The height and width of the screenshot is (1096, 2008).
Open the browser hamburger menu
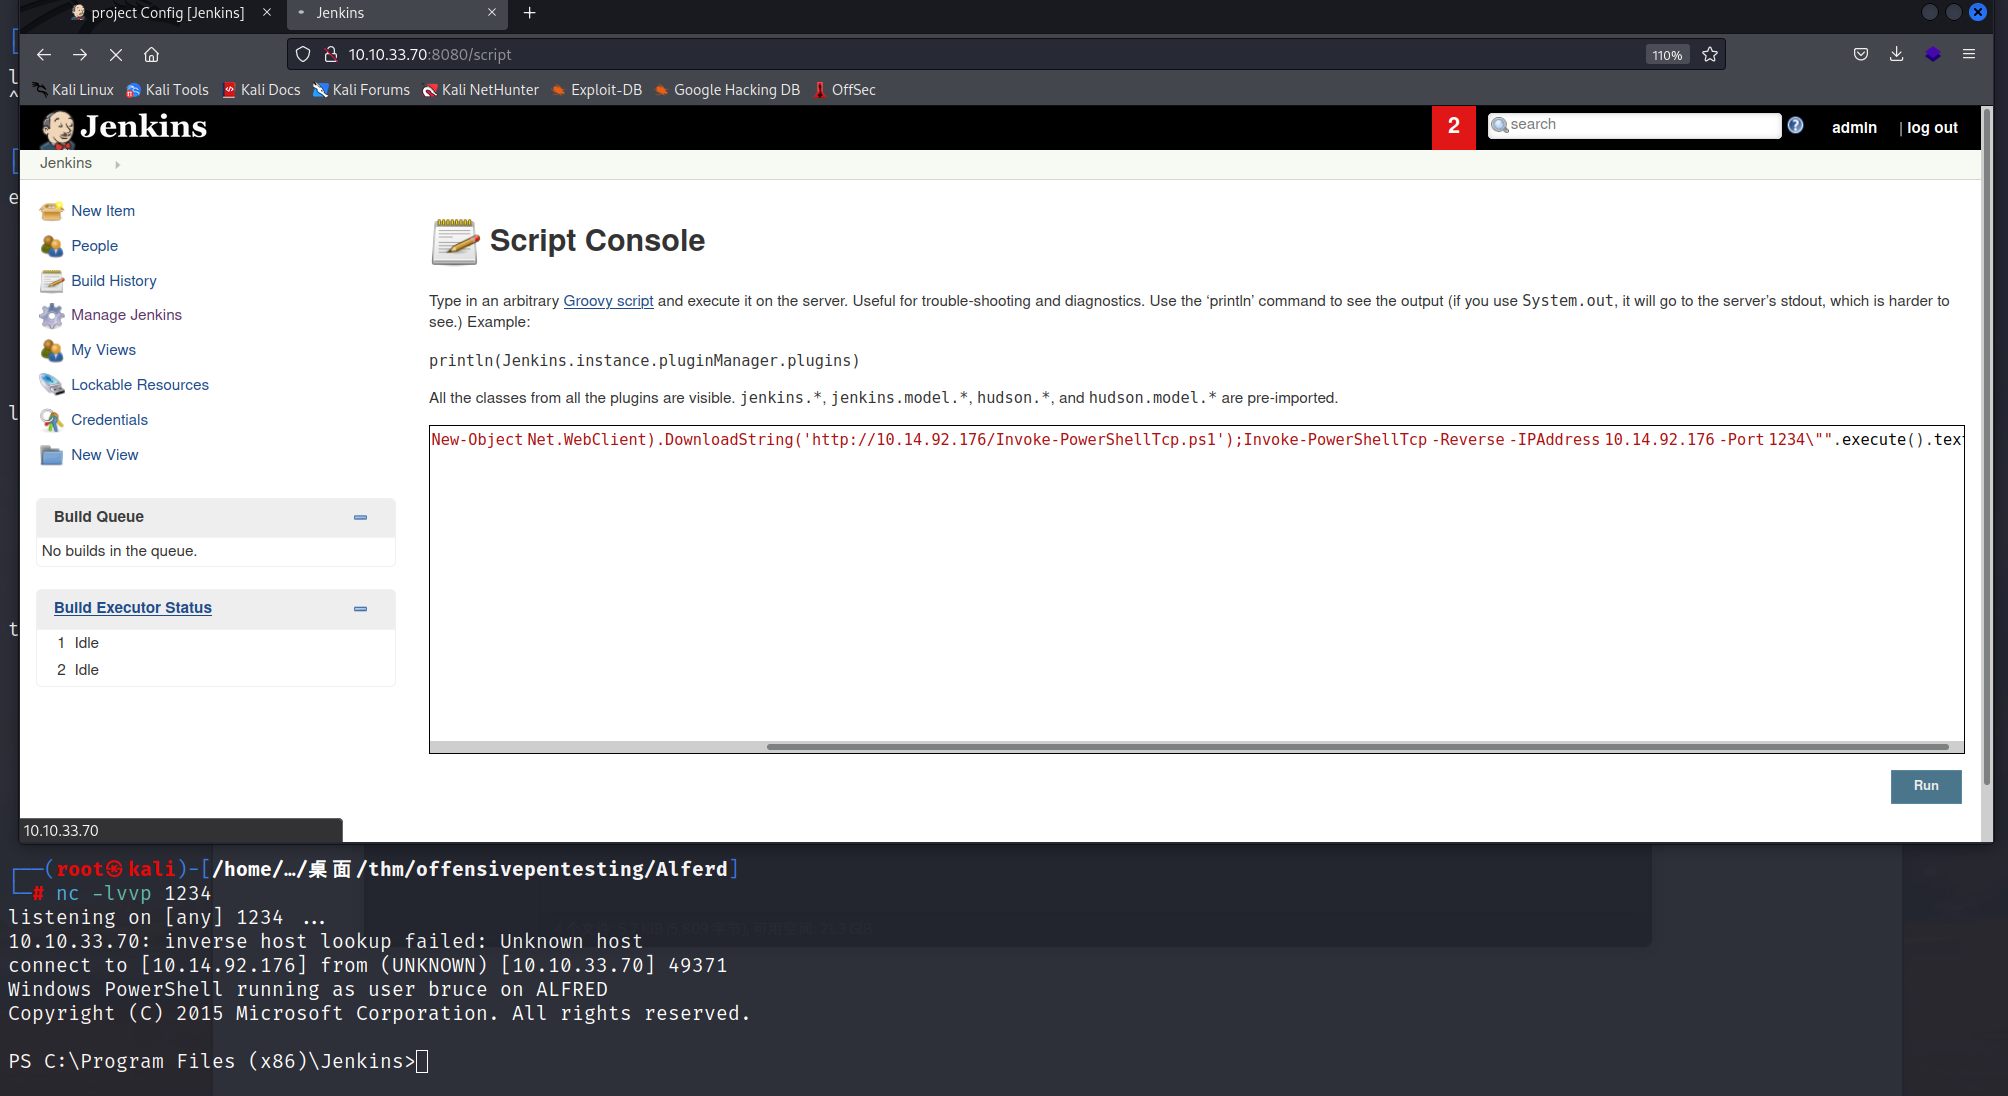(x=1968, y=55)
